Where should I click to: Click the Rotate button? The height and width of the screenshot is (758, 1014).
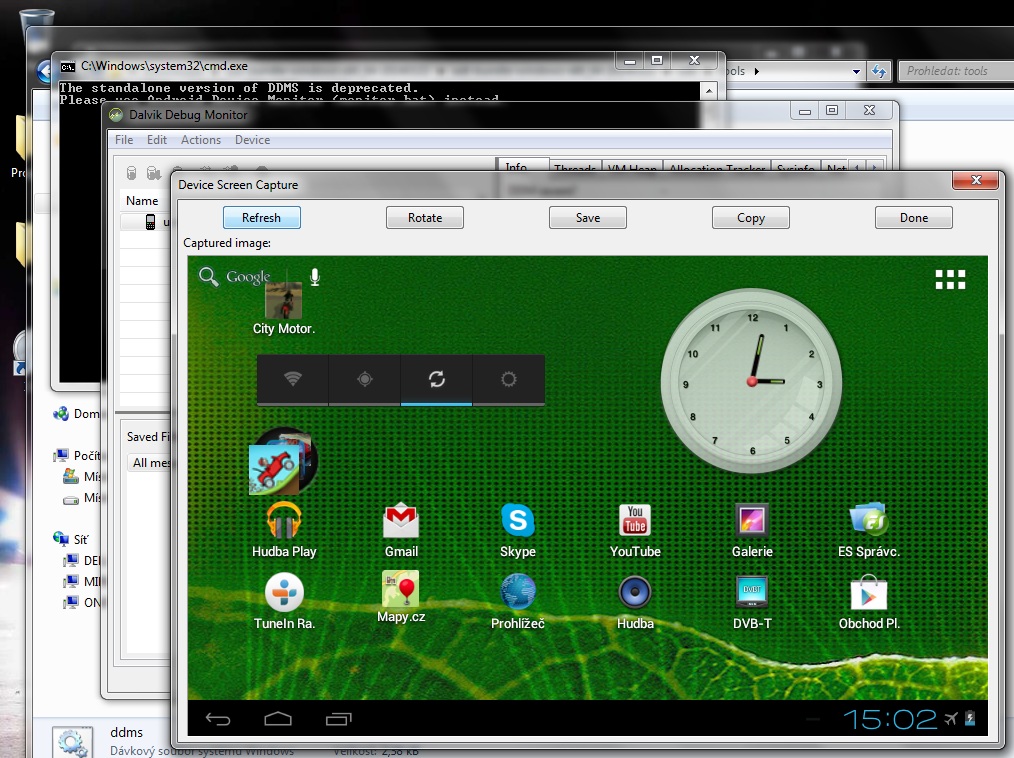point(425,218)
